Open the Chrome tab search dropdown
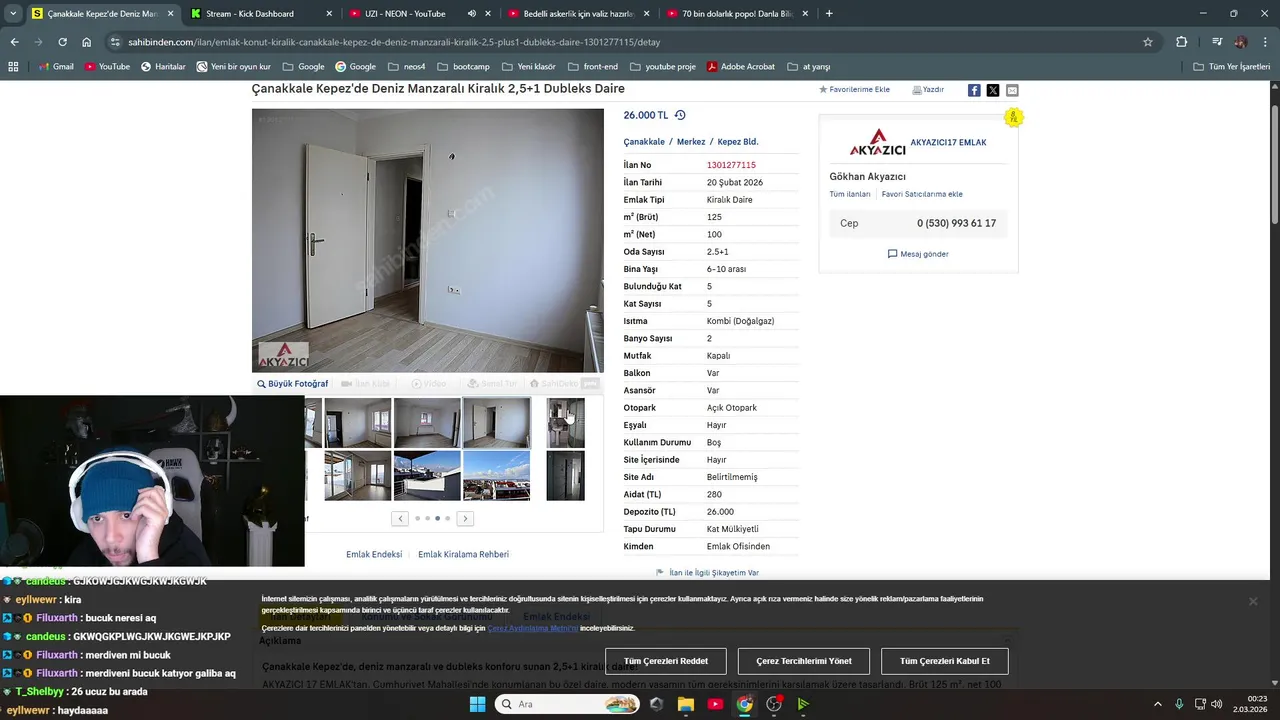This screenshot has width=1280, height=720. [13, 13]
